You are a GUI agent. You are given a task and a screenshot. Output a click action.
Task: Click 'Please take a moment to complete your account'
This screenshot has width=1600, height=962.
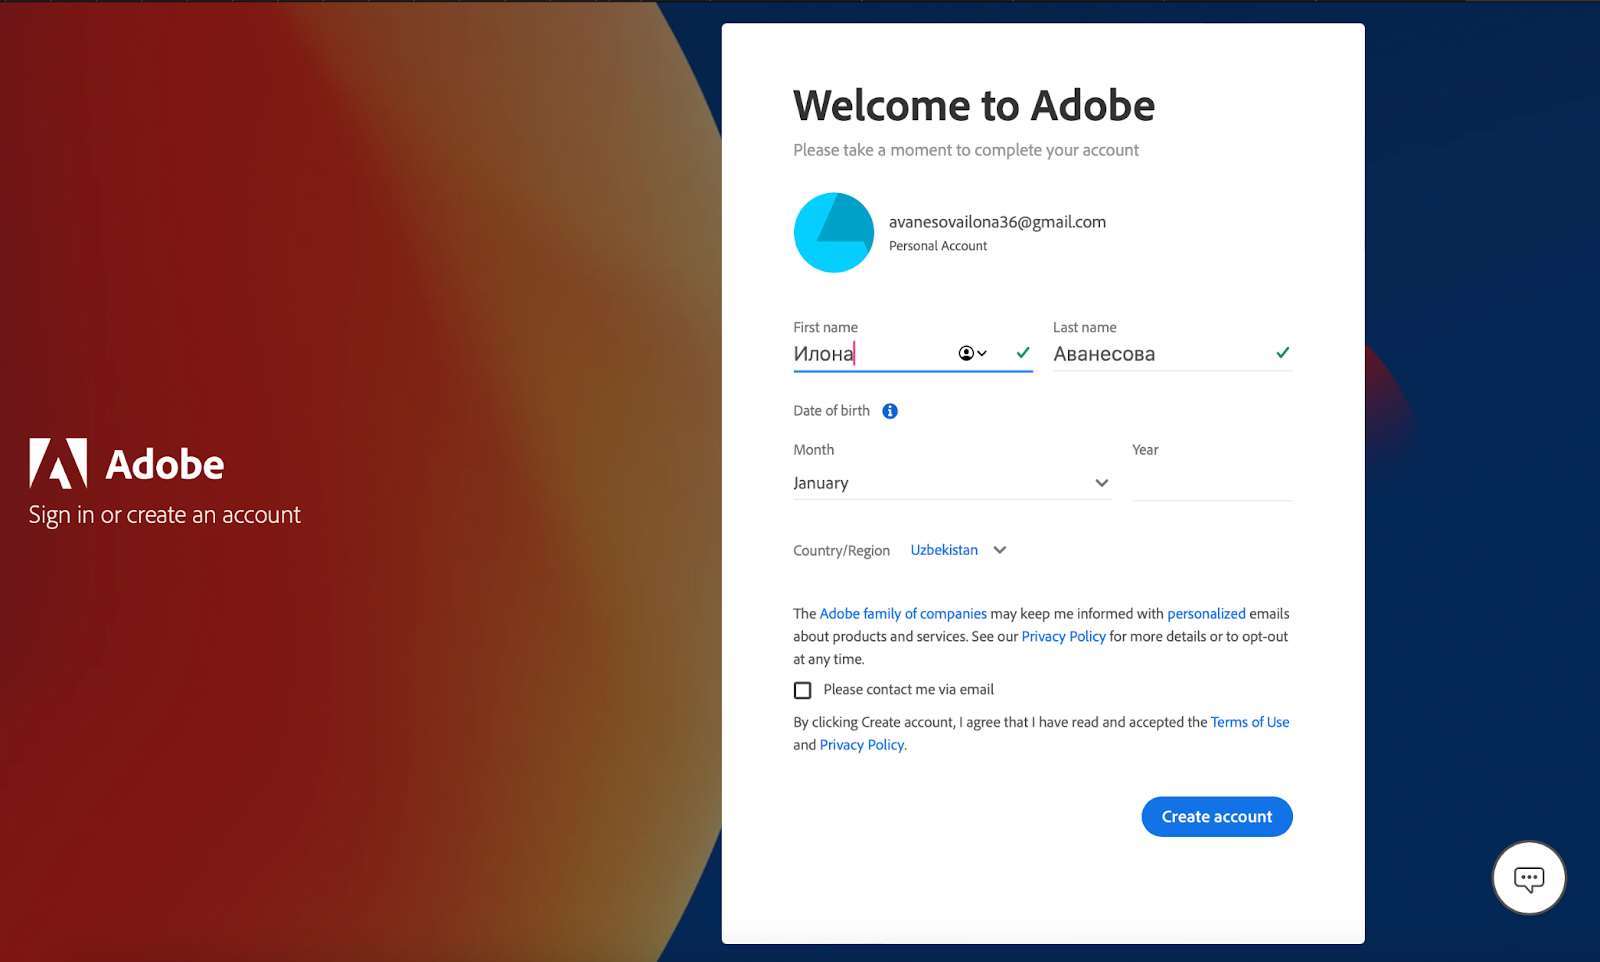pyautogui.click(x=966, y=150)
